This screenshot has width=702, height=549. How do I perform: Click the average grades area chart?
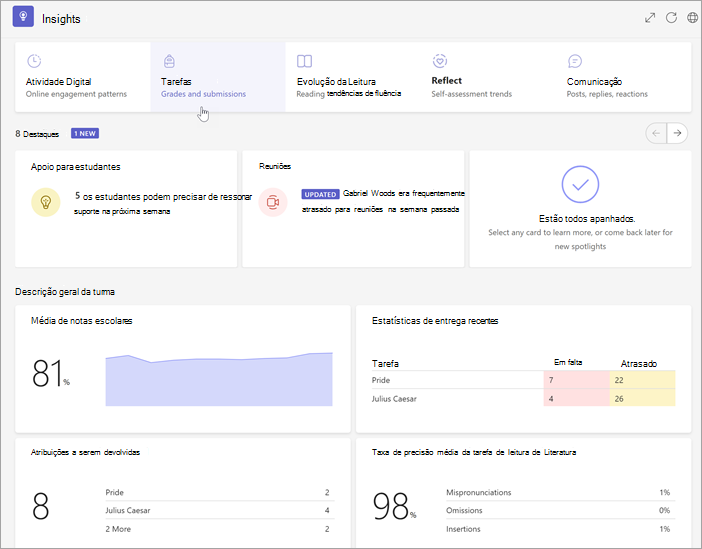[x=219, y=379]
